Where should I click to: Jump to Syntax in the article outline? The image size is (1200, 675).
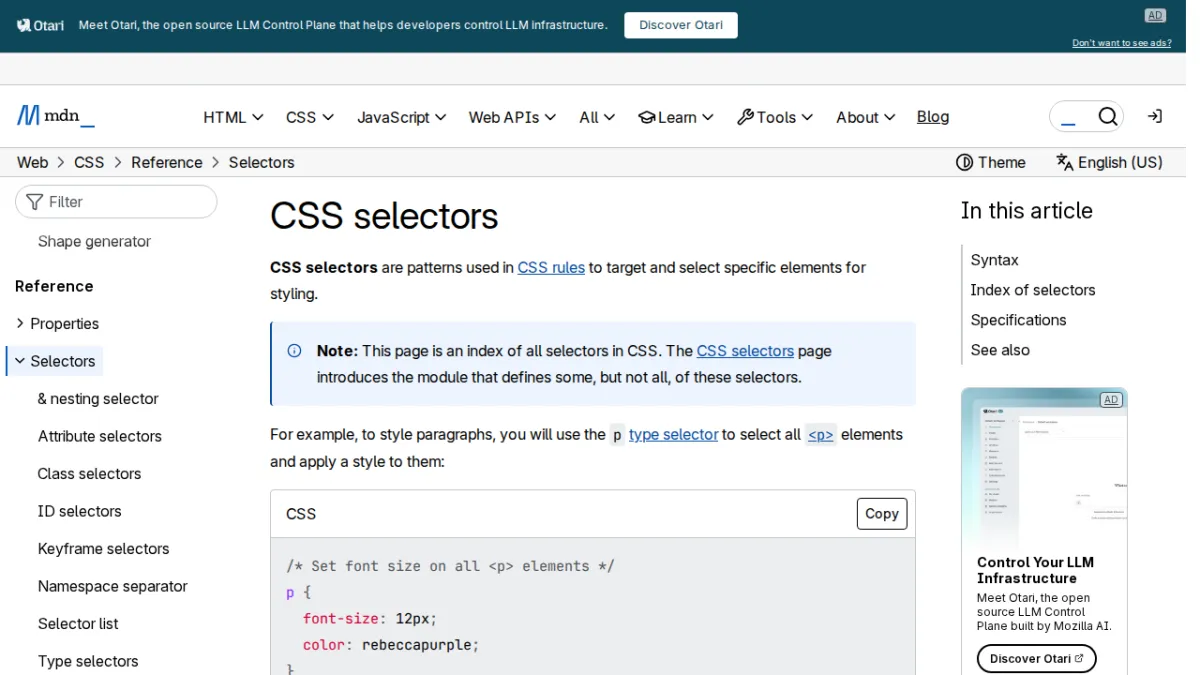994,260
